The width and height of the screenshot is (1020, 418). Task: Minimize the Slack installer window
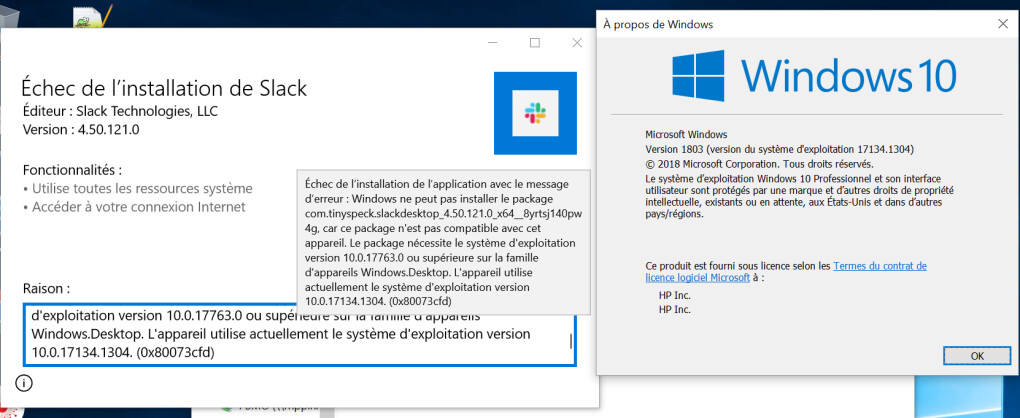(492, 43)
